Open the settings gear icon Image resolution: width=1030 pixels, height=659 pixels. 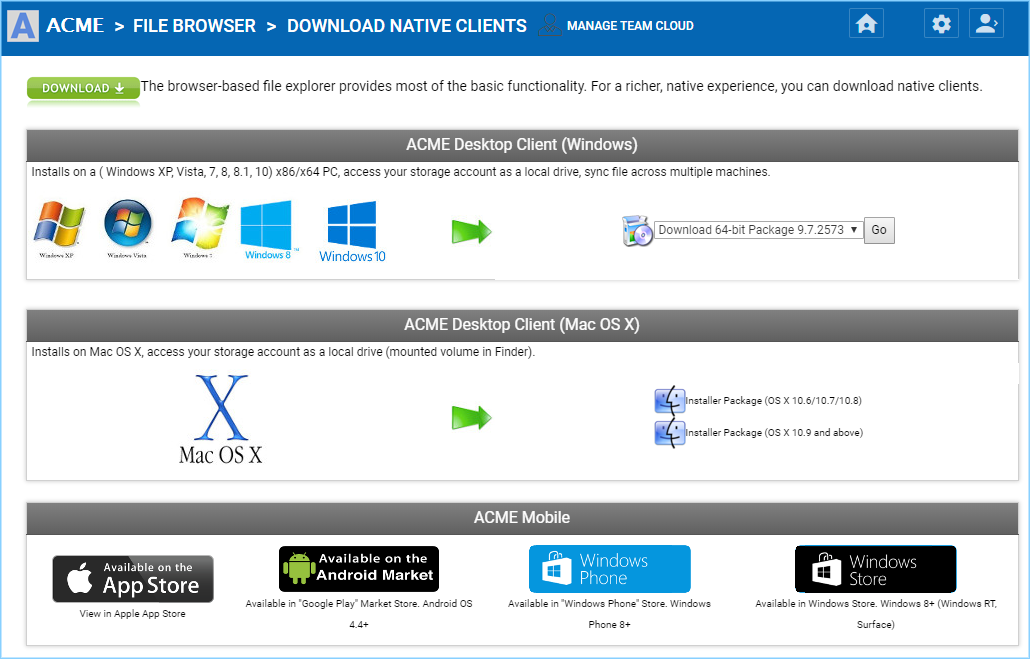(941, 24)
